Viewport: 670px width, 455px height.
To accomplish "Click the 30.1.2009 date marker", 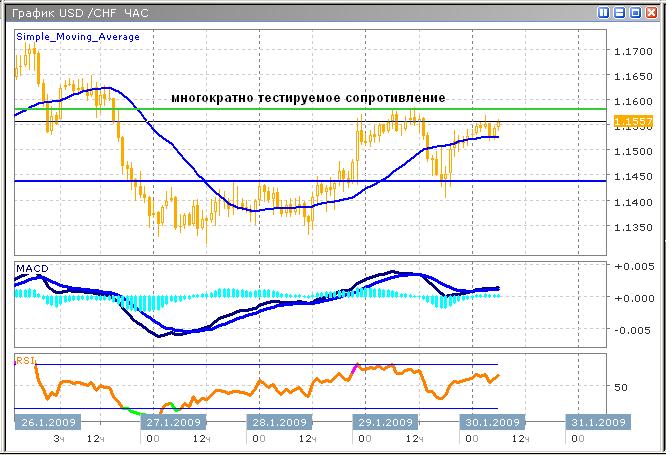I will tap(490, 422).
